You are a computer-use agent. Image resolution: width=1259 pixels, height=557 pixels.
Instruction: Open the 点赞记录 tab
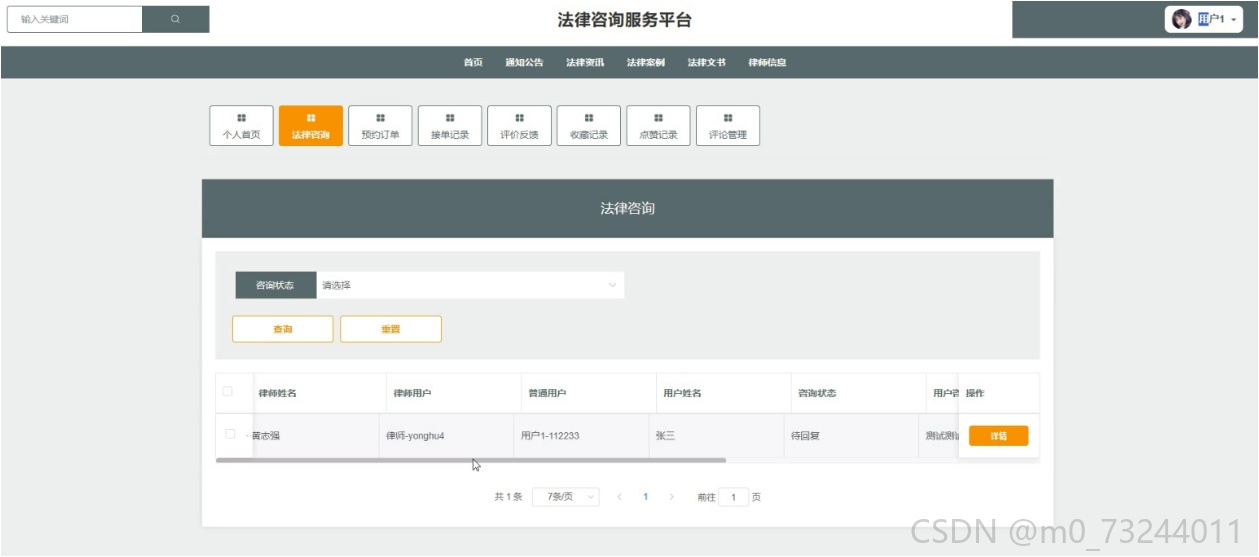tap(658, 126)
